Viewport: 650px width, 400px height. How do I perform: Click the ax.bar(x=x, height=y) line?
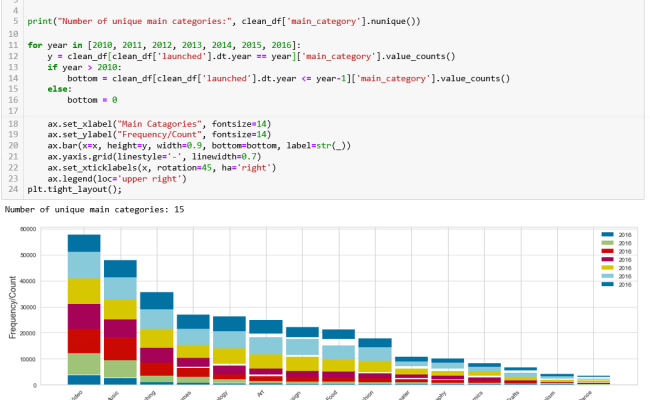(x=199, y=145)
